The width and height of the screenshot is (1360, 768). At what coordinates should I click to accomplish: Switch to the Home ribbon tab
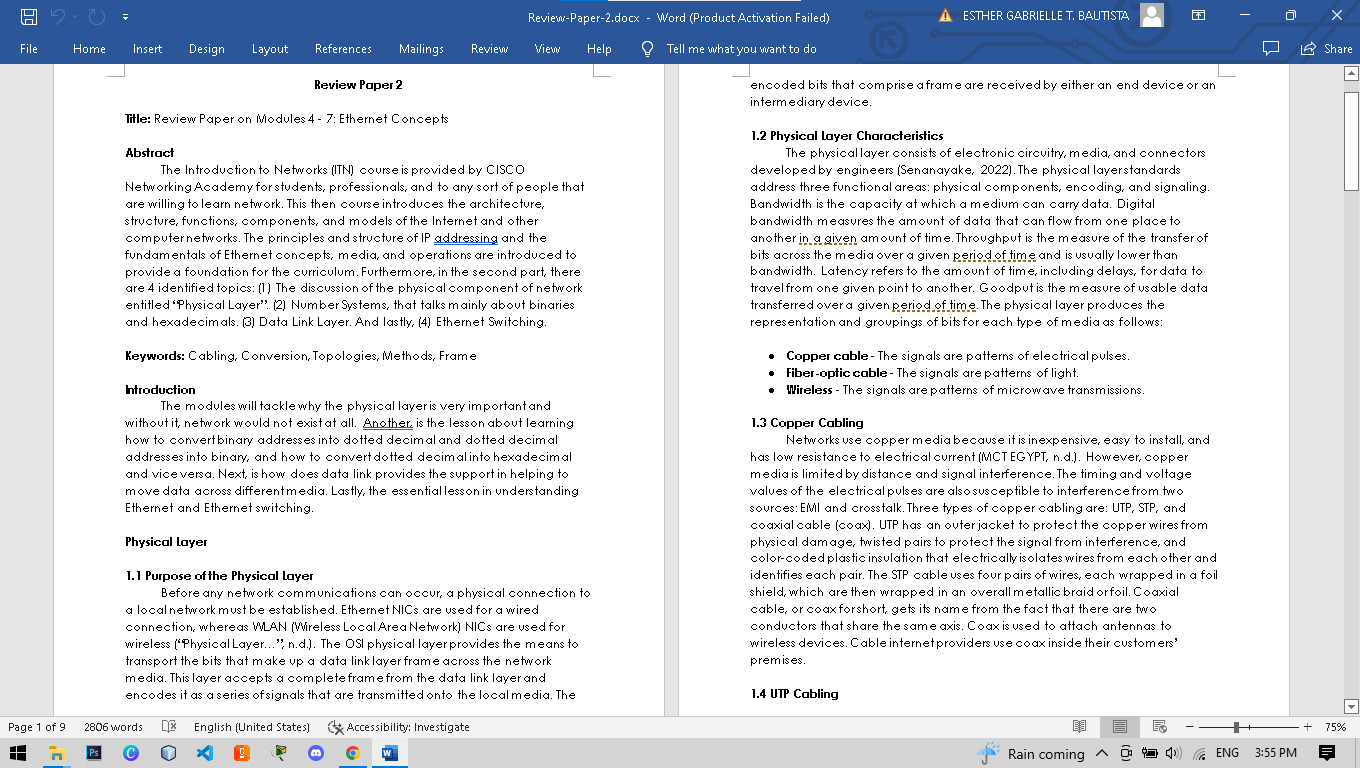89,49
